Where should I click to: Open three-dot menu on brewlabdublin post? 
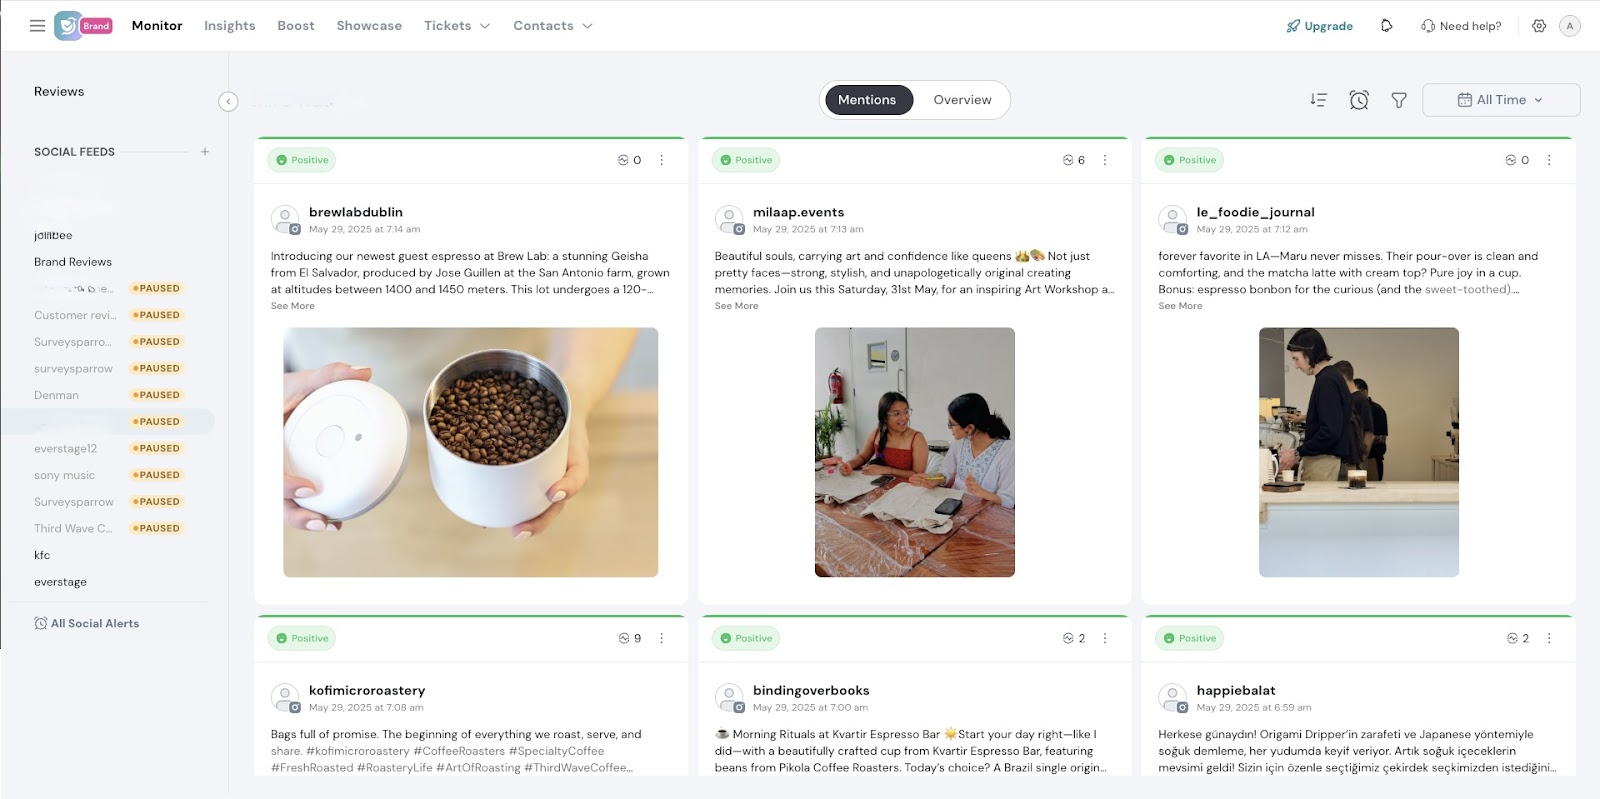tap(661, 160)
